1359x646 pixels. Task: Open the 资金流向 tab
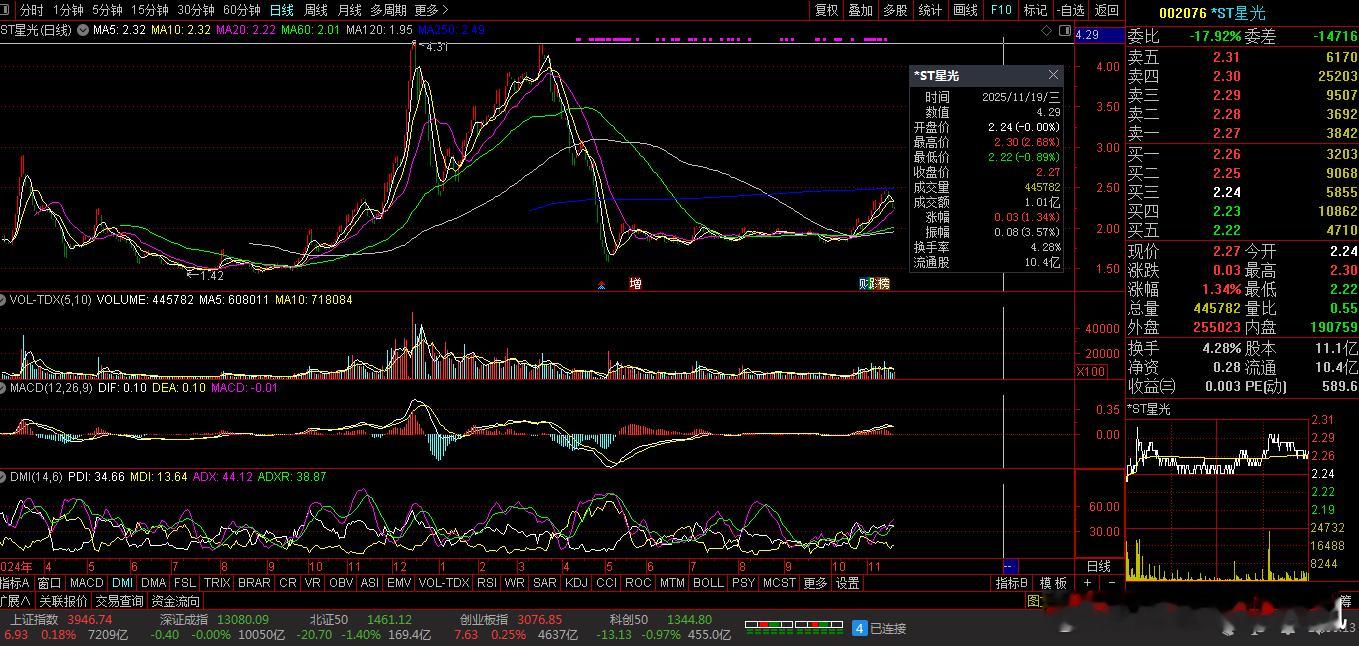click(x=176, y=601)
